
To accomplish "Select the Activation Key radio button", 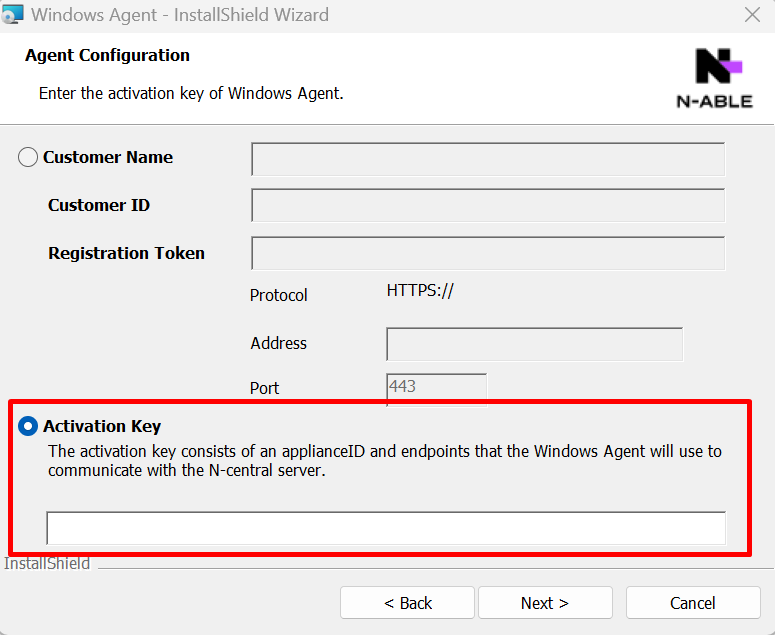I will 28,426.
